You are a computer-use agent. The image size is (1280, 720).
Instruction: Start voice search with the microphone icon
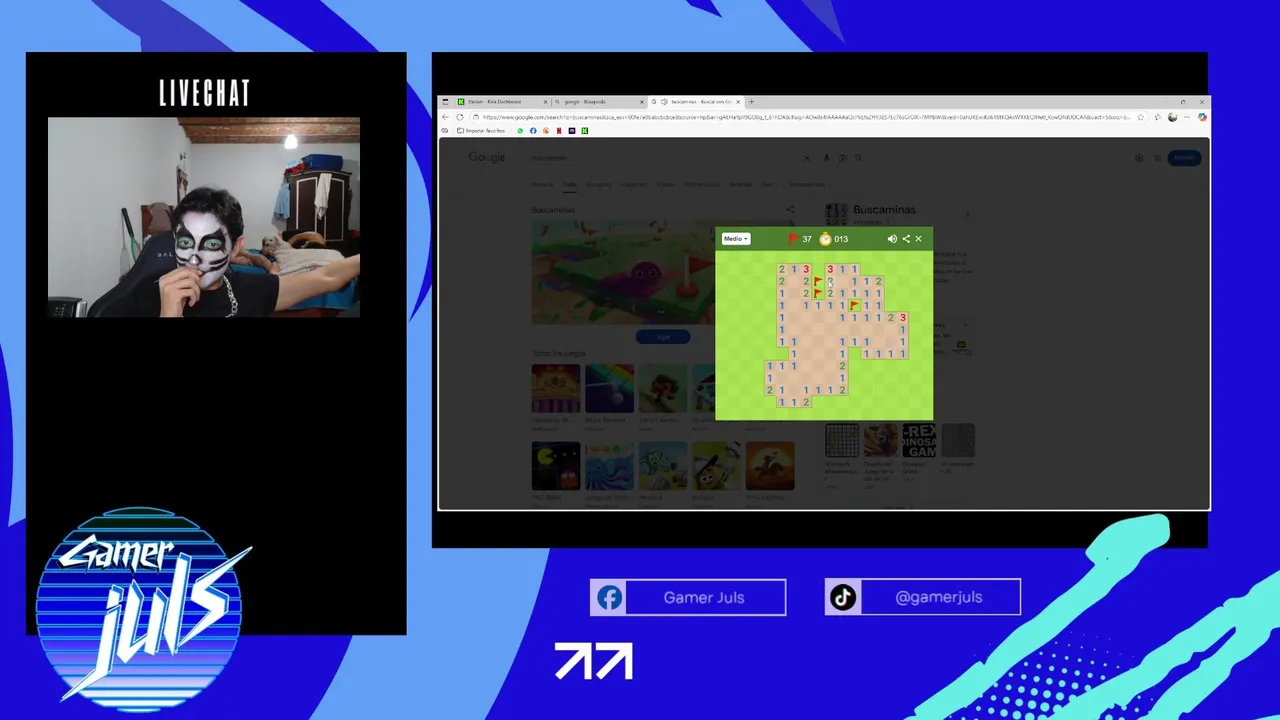click(x=826, y=158)
